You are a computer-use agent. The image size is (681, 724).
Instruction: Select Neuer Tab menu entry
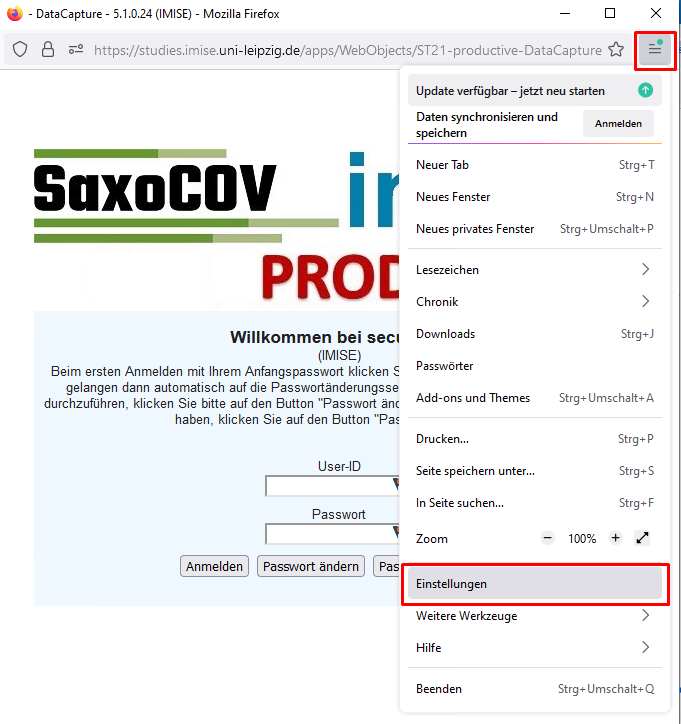[x=535, y=165]
